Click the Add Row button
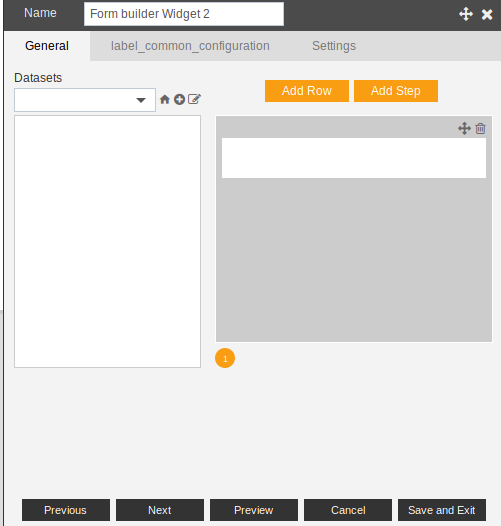The image size is (501, 526). [307, 91]
